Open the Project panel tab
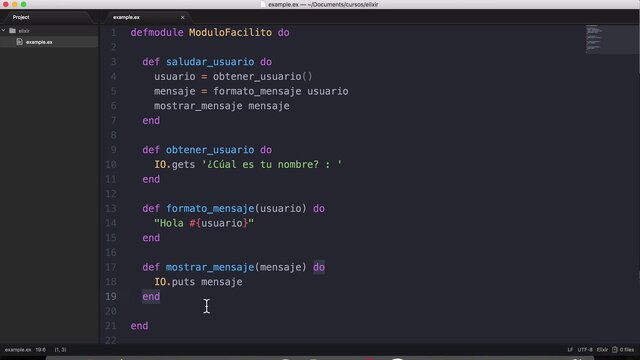Image resolution: width=640 pixels, height=360 pixels. 21,17
